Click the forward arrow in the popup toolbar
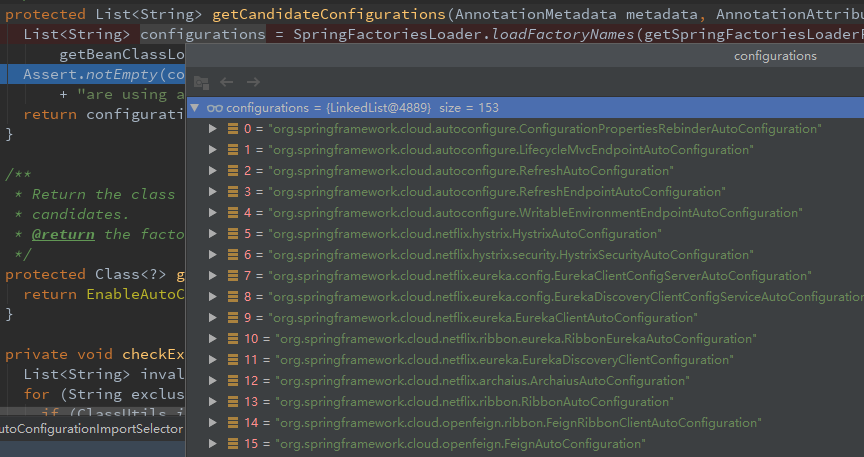 tap(253, 82)
